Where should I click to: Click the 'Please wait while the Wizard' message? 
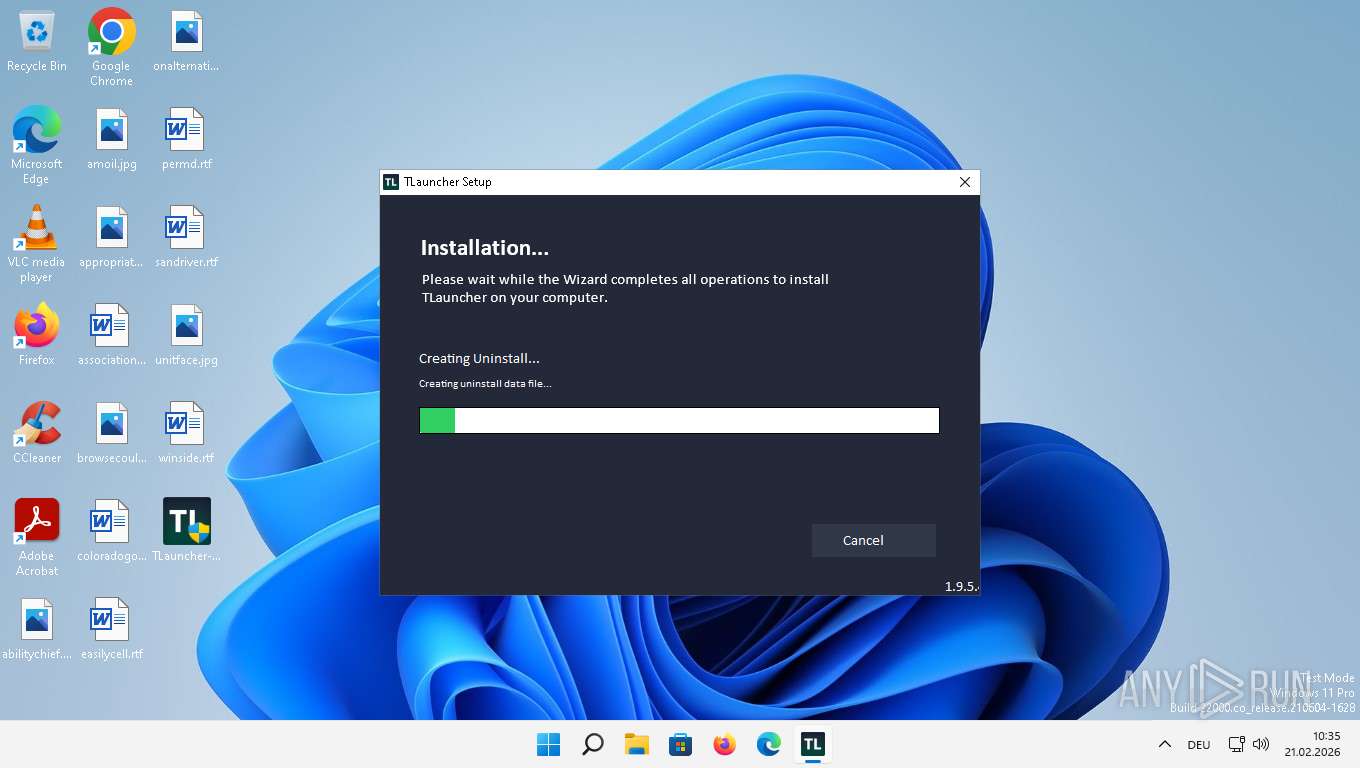[625, 288]
